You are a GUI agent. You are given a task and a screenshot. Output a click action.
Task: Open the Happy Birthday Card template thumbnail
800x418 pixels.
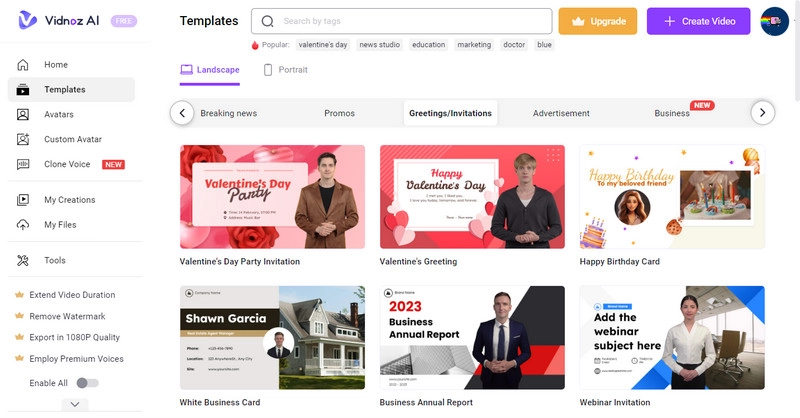tap(672, 197)
